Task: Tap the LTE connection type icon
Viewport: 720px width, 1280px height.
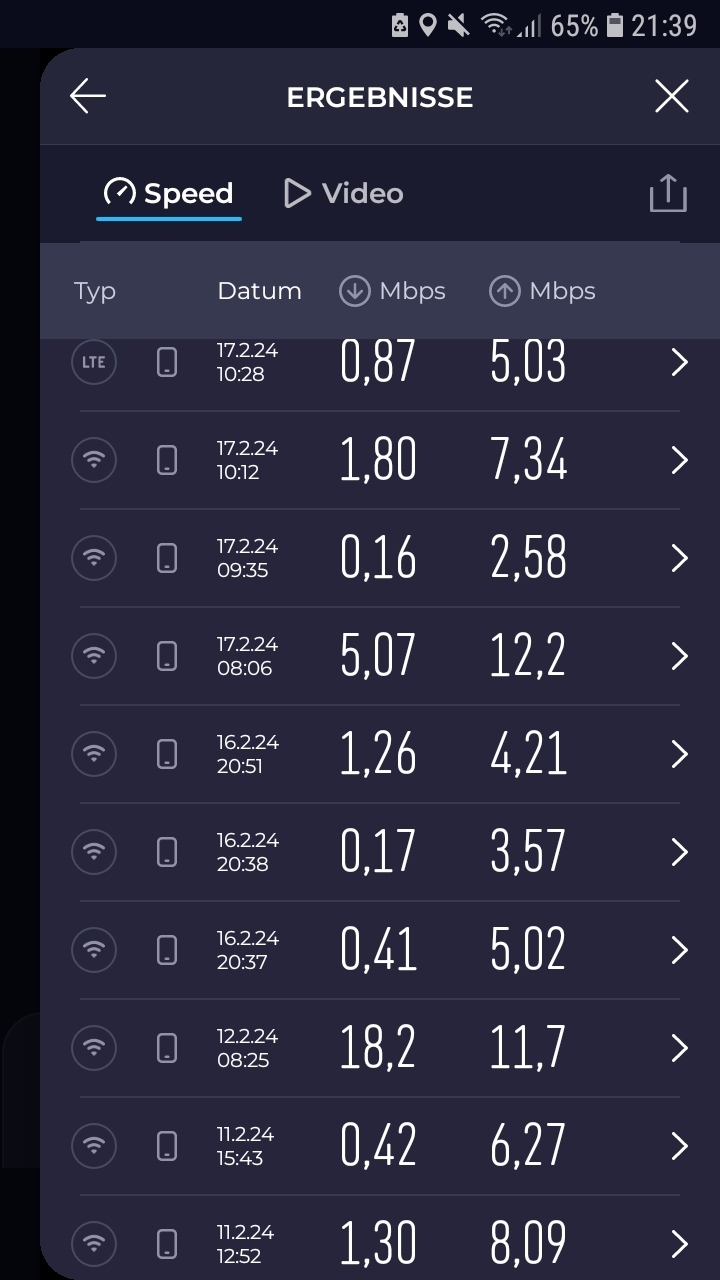Action: 94,362
